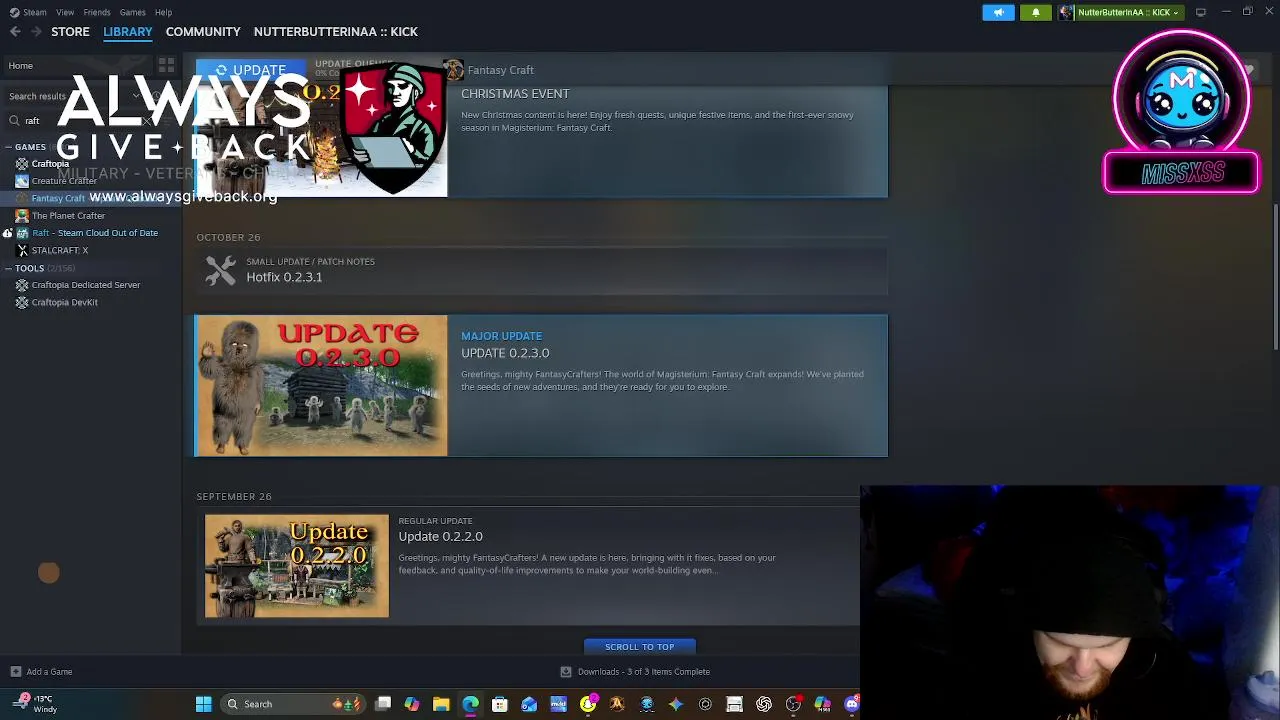
Task: Open Update 0.2.2.0 thumbnail image
Action: pos(297,566)
